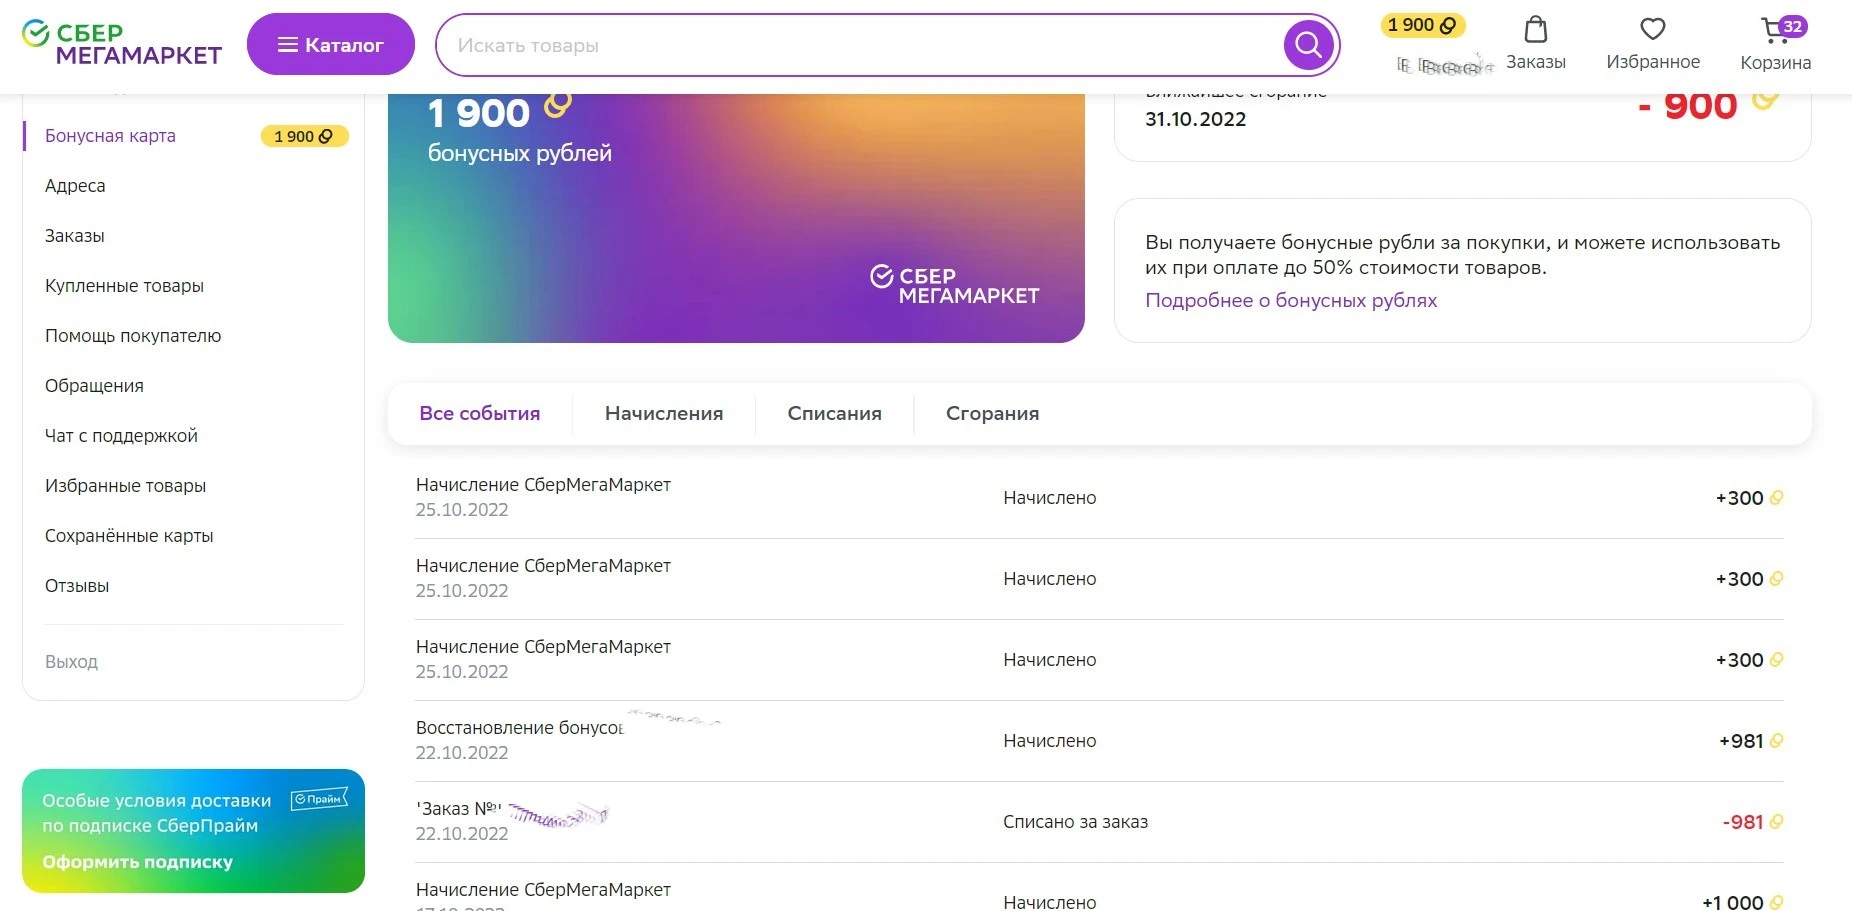Click the Заказ № entry dated 22.10.2022
The width and height of the screenshot is (1852, 911).
[x=1099, y=822]
